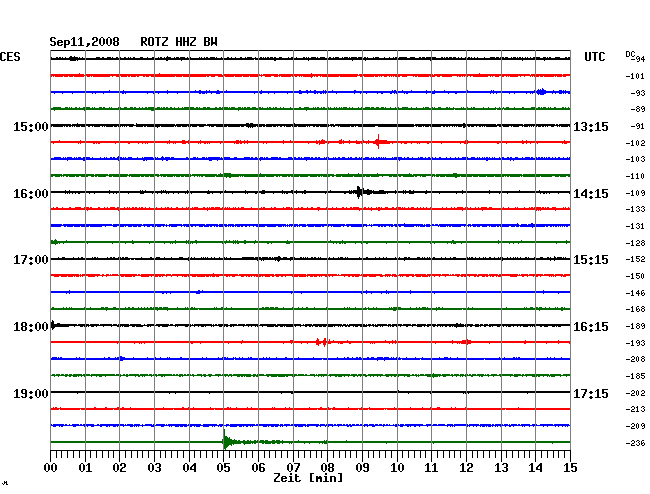650x494 pixels.
Task: Click the DC offset value -109
Action: [x=635, y=193]
